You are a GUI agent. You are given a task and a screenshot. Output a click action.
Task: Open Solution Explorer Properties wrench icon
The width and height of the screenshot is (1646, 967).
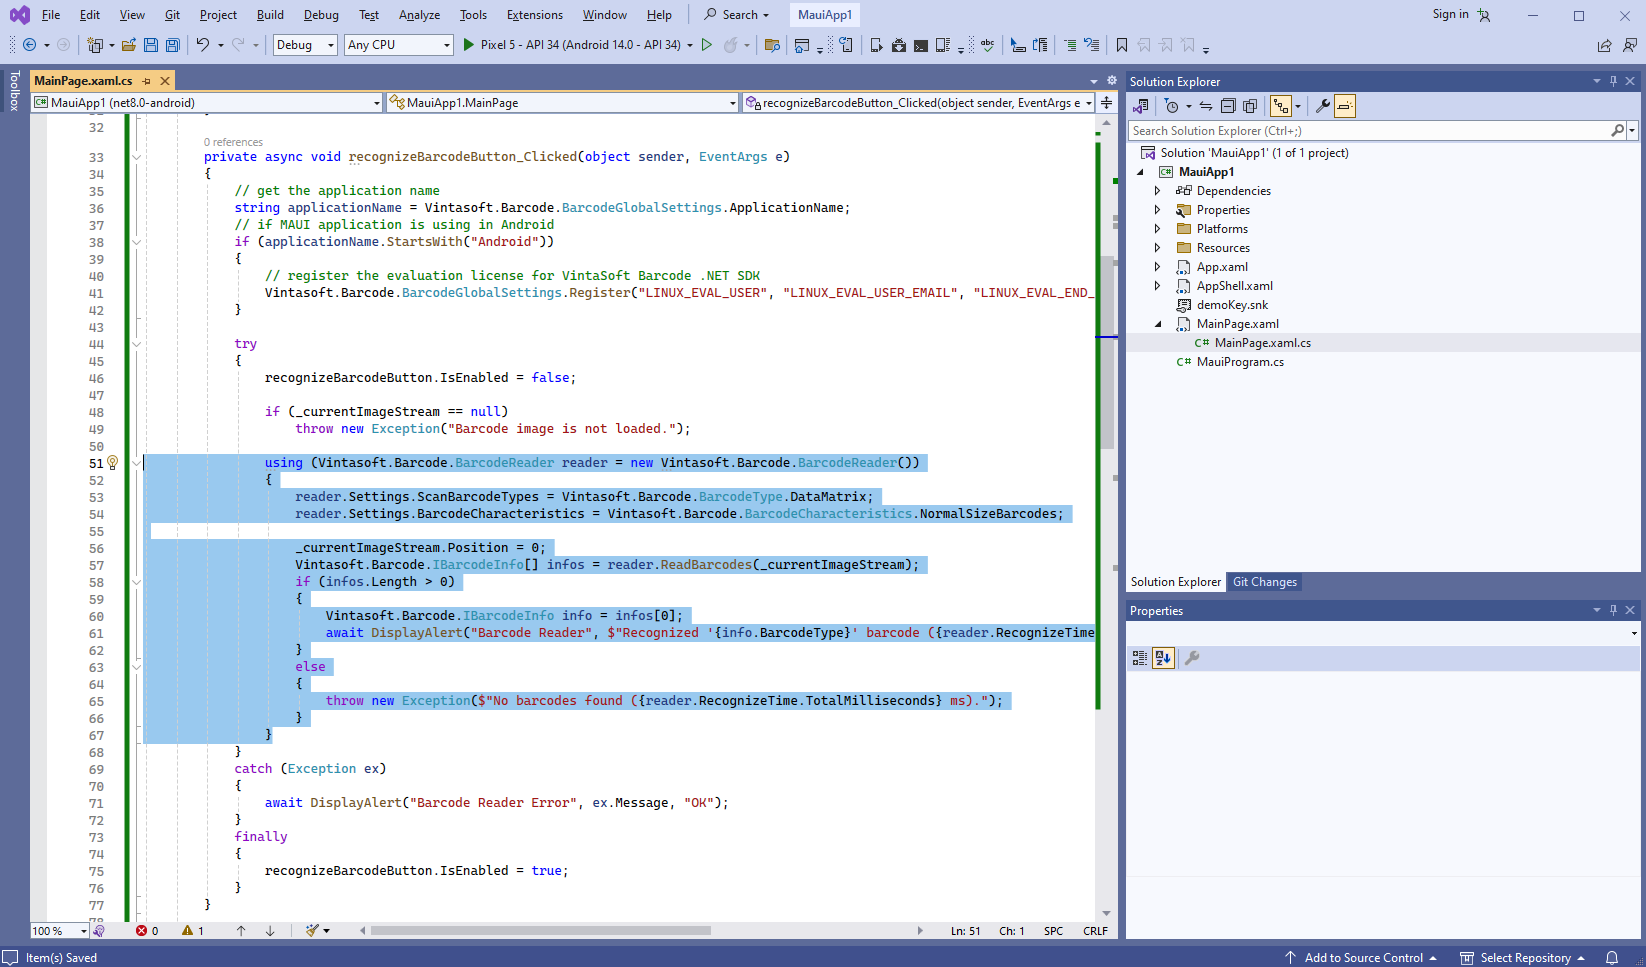(1322, 106)
